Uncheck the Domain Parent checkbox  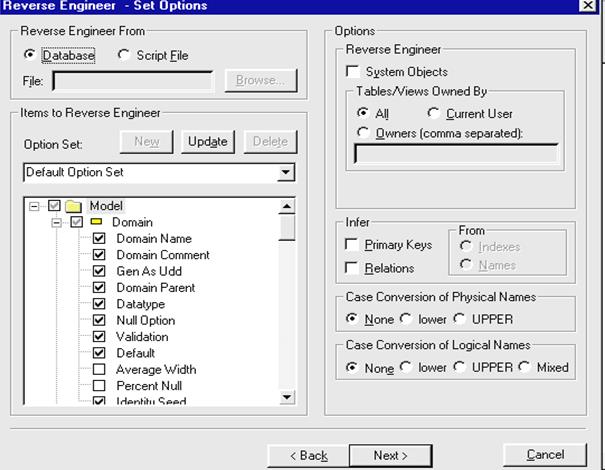[99, 287]
